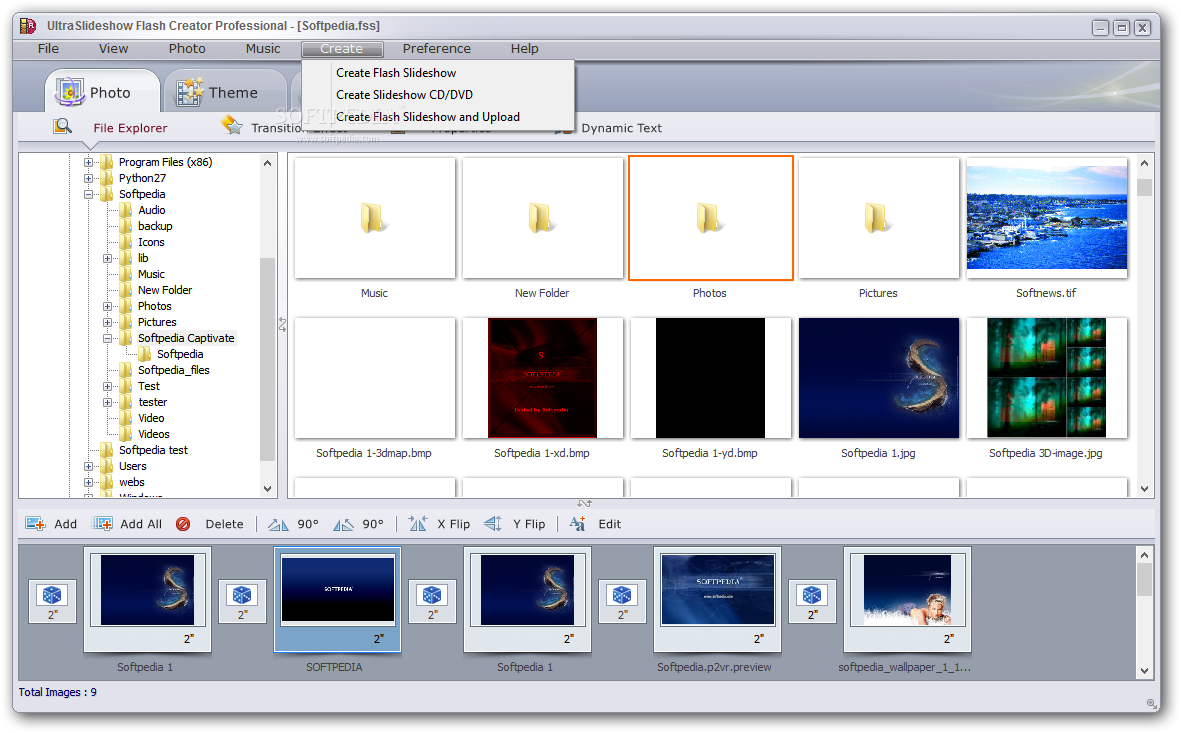Select the Softnews.tif thumbnail

[x=1046, y=218]
